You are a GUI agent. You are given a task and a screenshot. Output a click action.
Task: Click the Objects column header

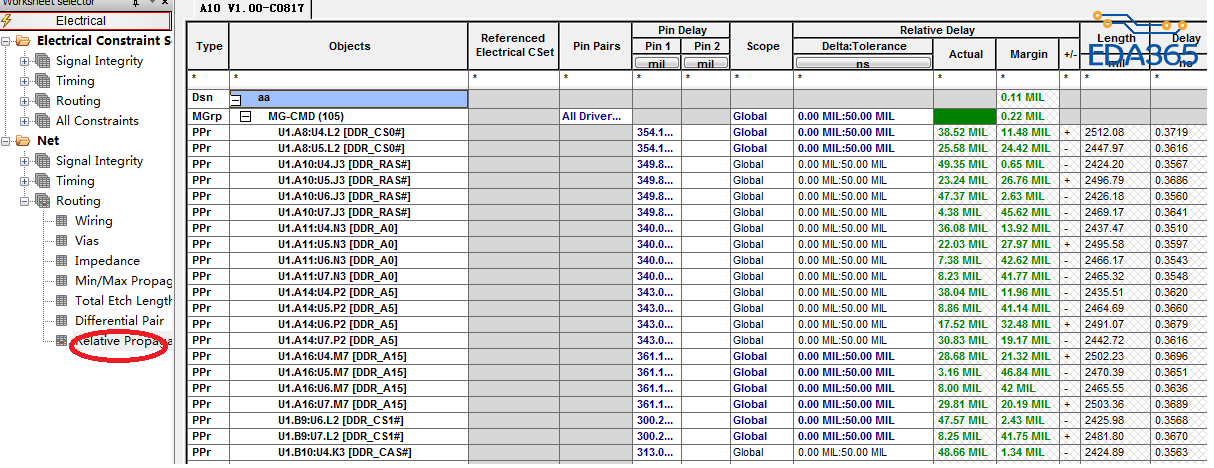349,46
